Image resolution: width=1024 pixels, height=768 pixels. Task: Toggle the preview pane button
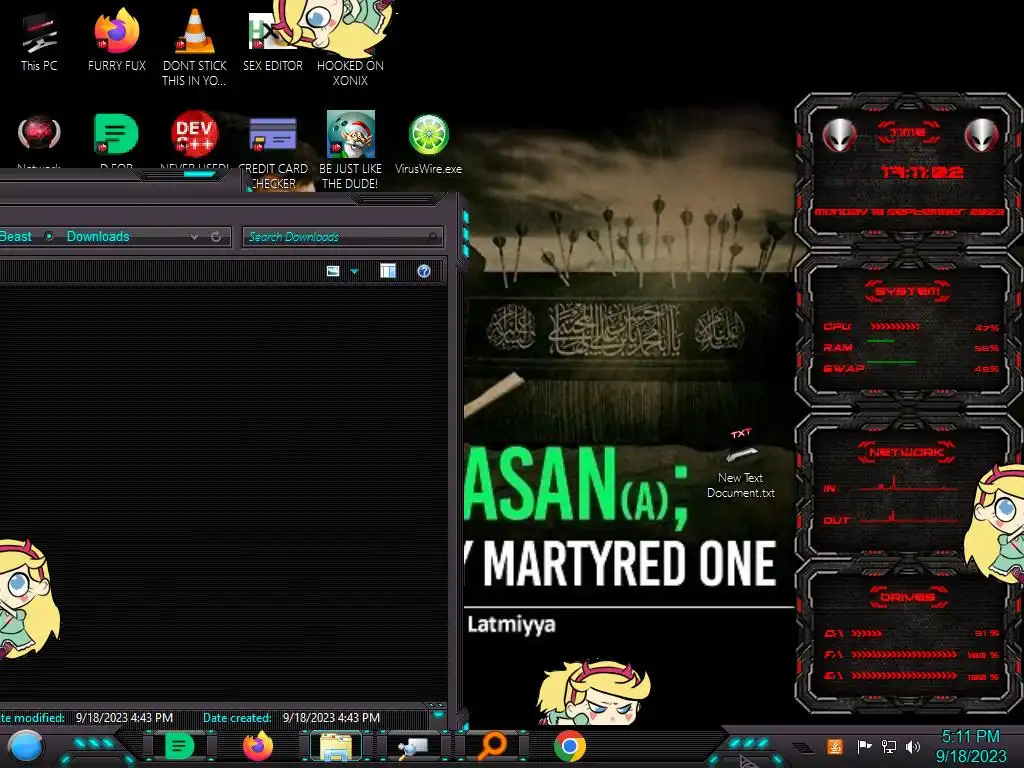point(388,271)
